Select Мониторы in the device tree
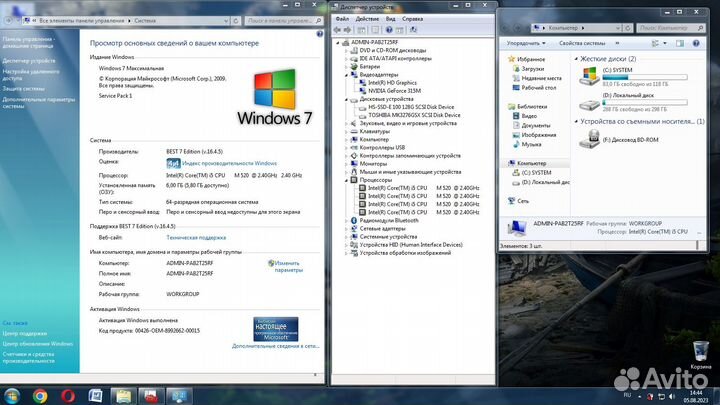Viewport: 720px width, 405px height. click(373, 164)
